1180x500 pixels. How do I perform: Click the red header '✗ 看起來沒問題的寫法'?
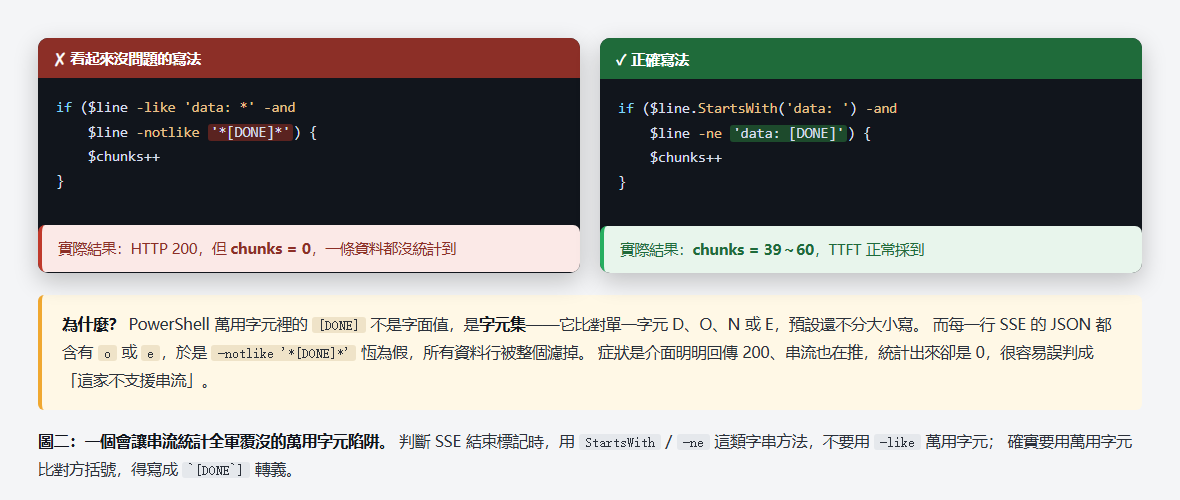(x=309, y=59)
